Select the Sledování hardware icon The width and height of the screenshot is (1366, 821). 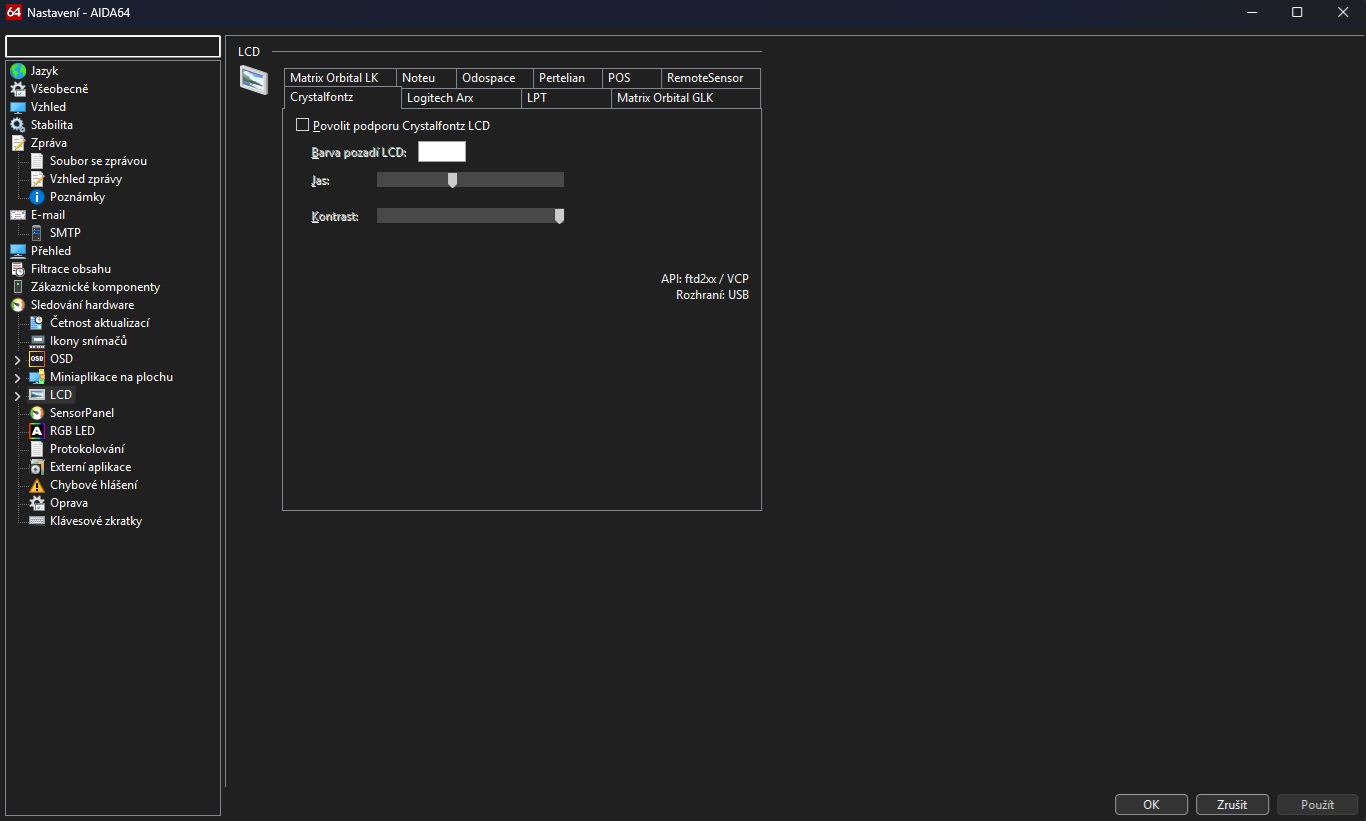pyautogui.click(x=17, y=305)
